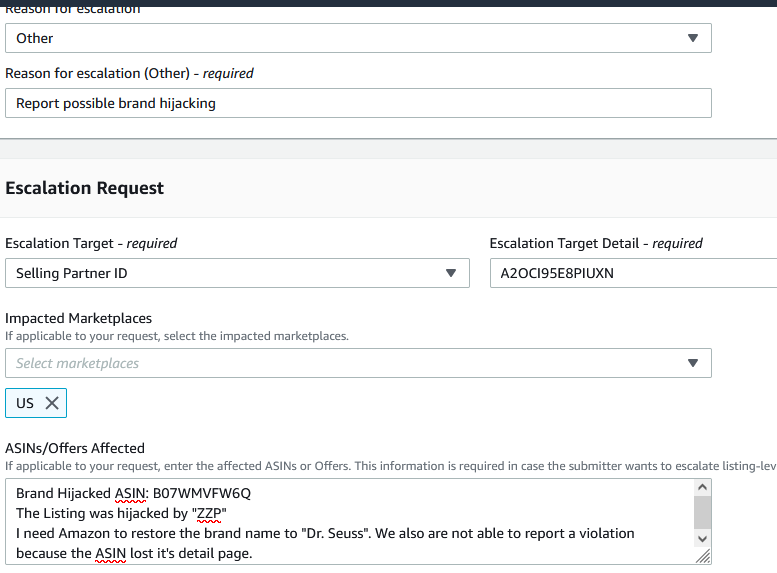The height and width of the screenshot is (573, 777).
Task: Remove the US marketplace tag
Action: (x=52, y=403)
